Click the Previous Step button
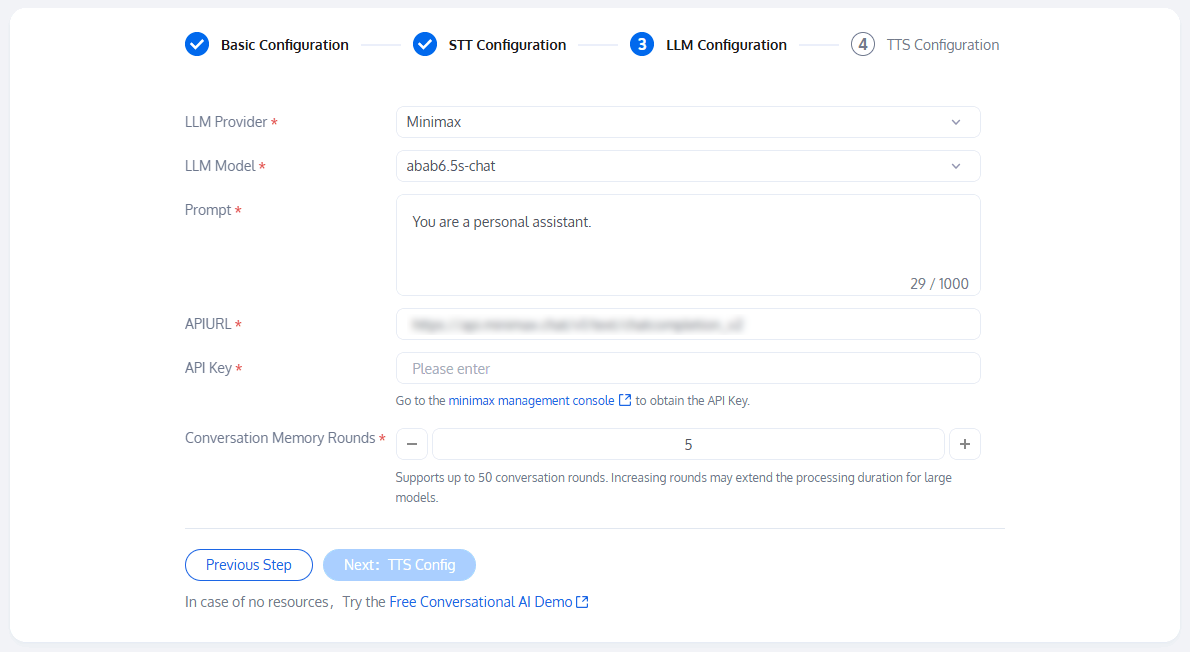 (249, 565)
